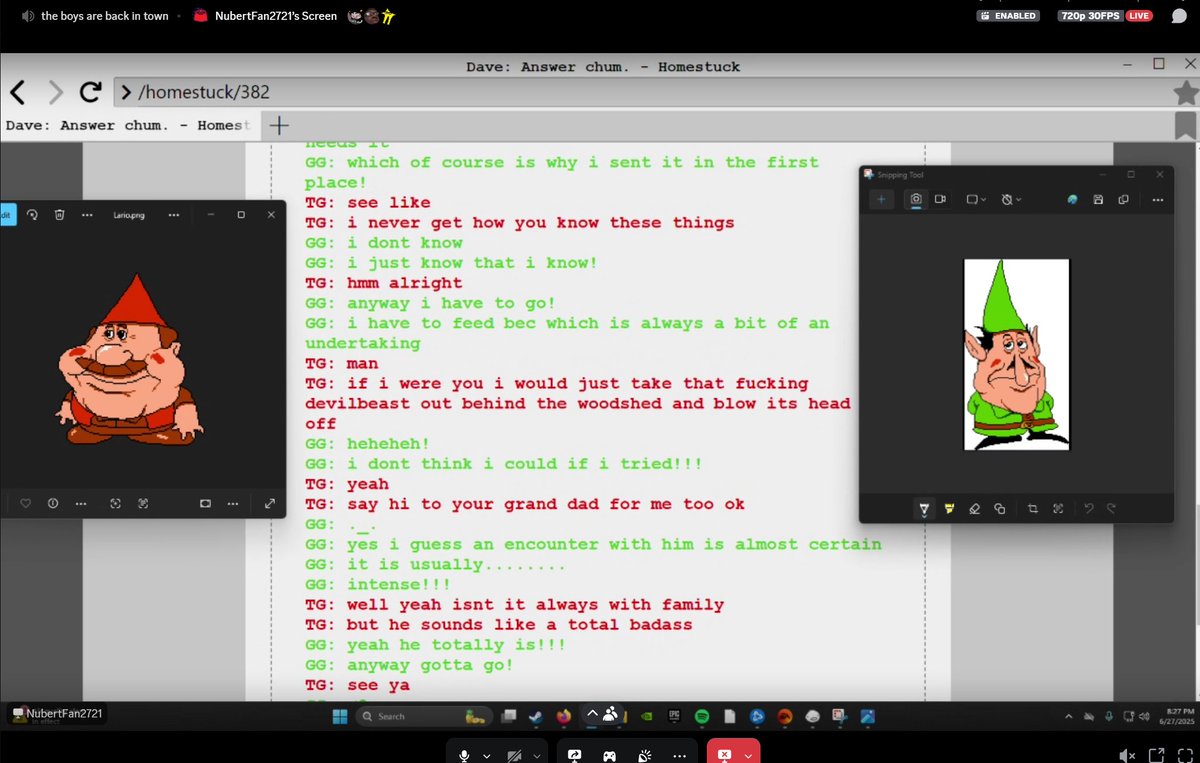
Task: Select the image crop tool in the Snipping Tool
Action: (x=1033, y=509)
